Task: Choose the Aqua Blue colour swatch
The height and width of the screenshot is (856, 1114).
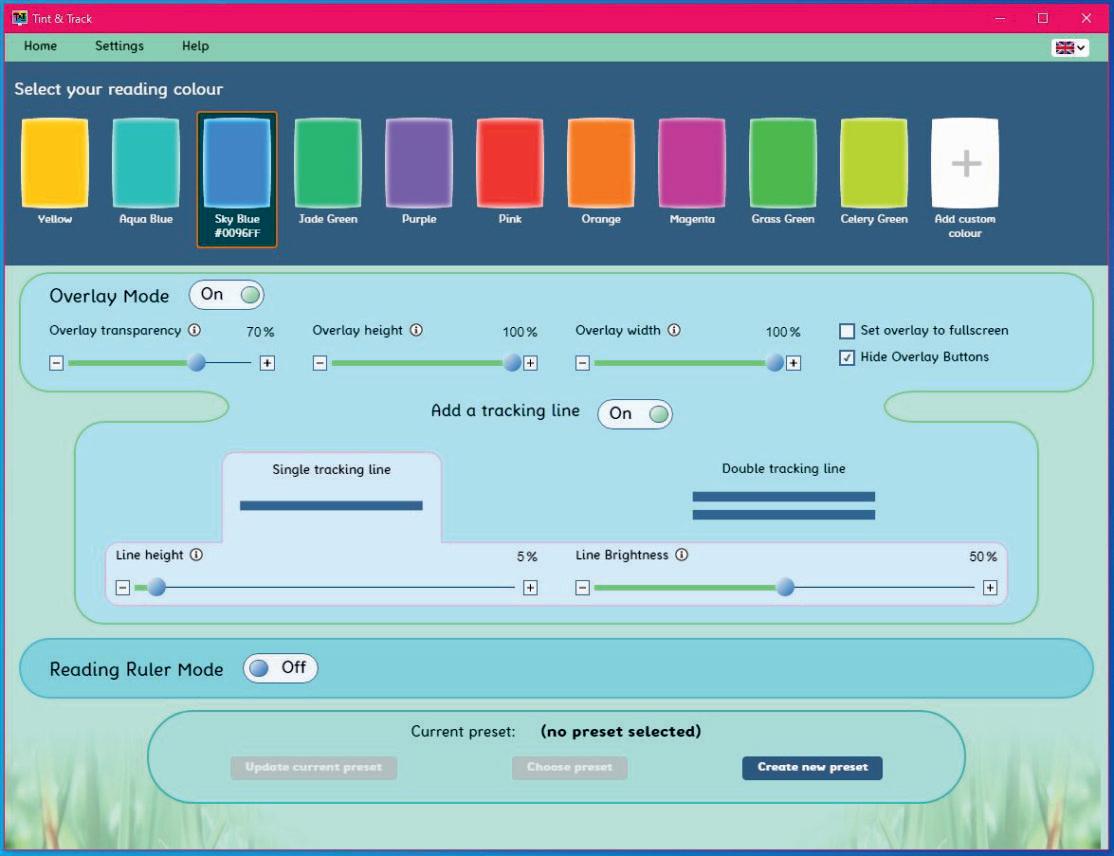Action: tap(146, 163)
